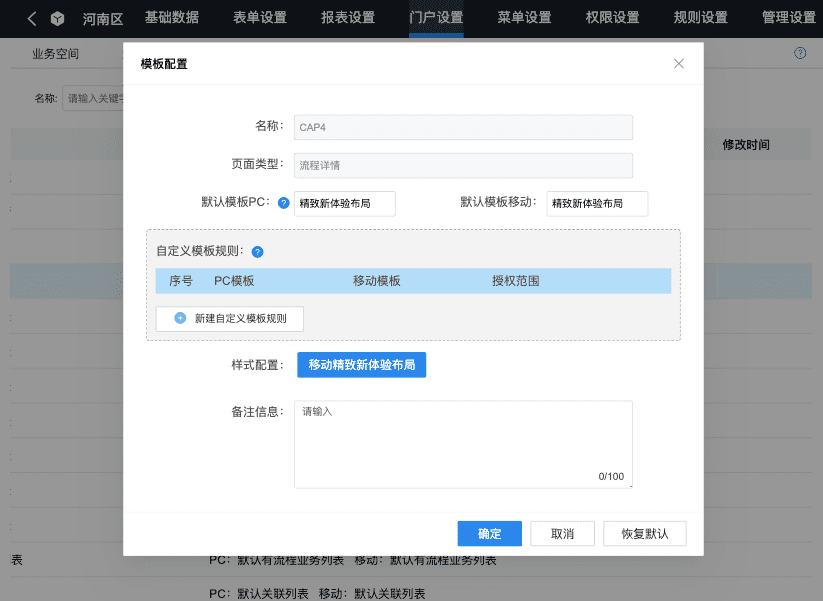Click the 移动精致新体验布局 style button
The image size is (823, 601).
(x=362, y=365)
